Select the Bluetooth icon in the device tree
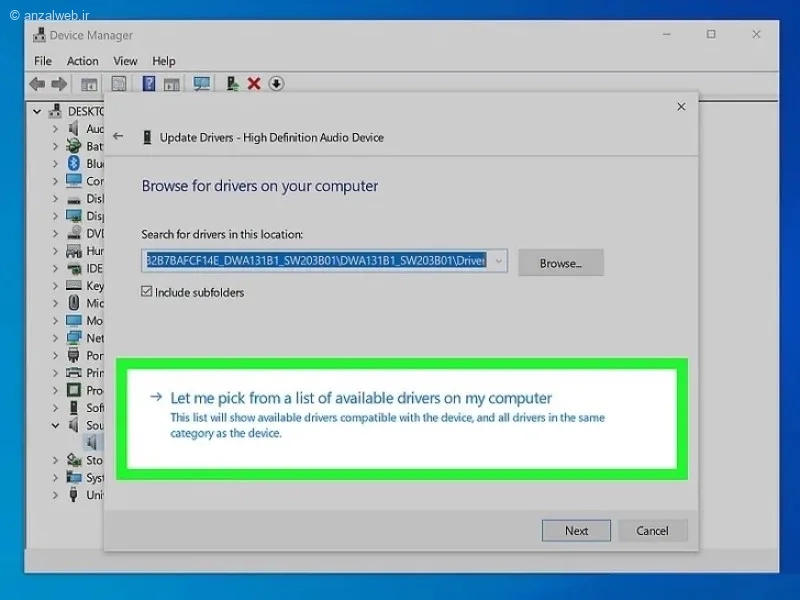Screen dimensions: 800x600 (x=74, y=163)
